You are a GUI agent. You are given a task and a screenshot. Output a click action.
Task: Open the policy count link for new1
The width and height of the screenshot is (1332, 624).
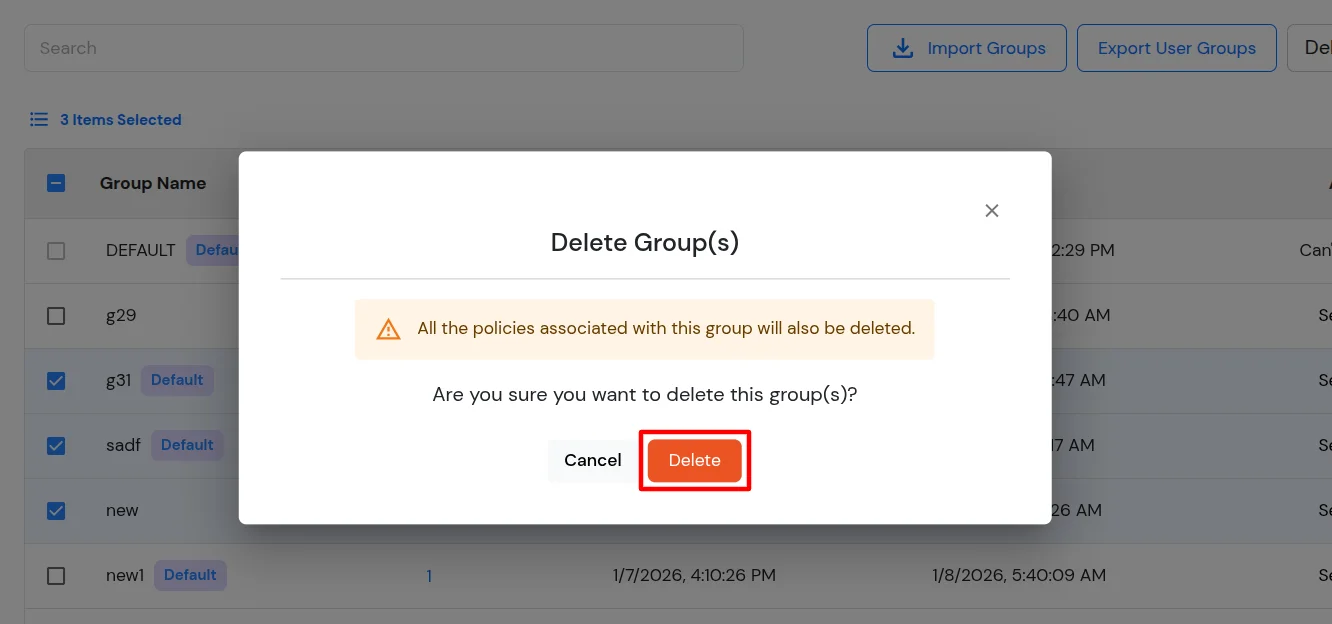(x=429, y=575)
